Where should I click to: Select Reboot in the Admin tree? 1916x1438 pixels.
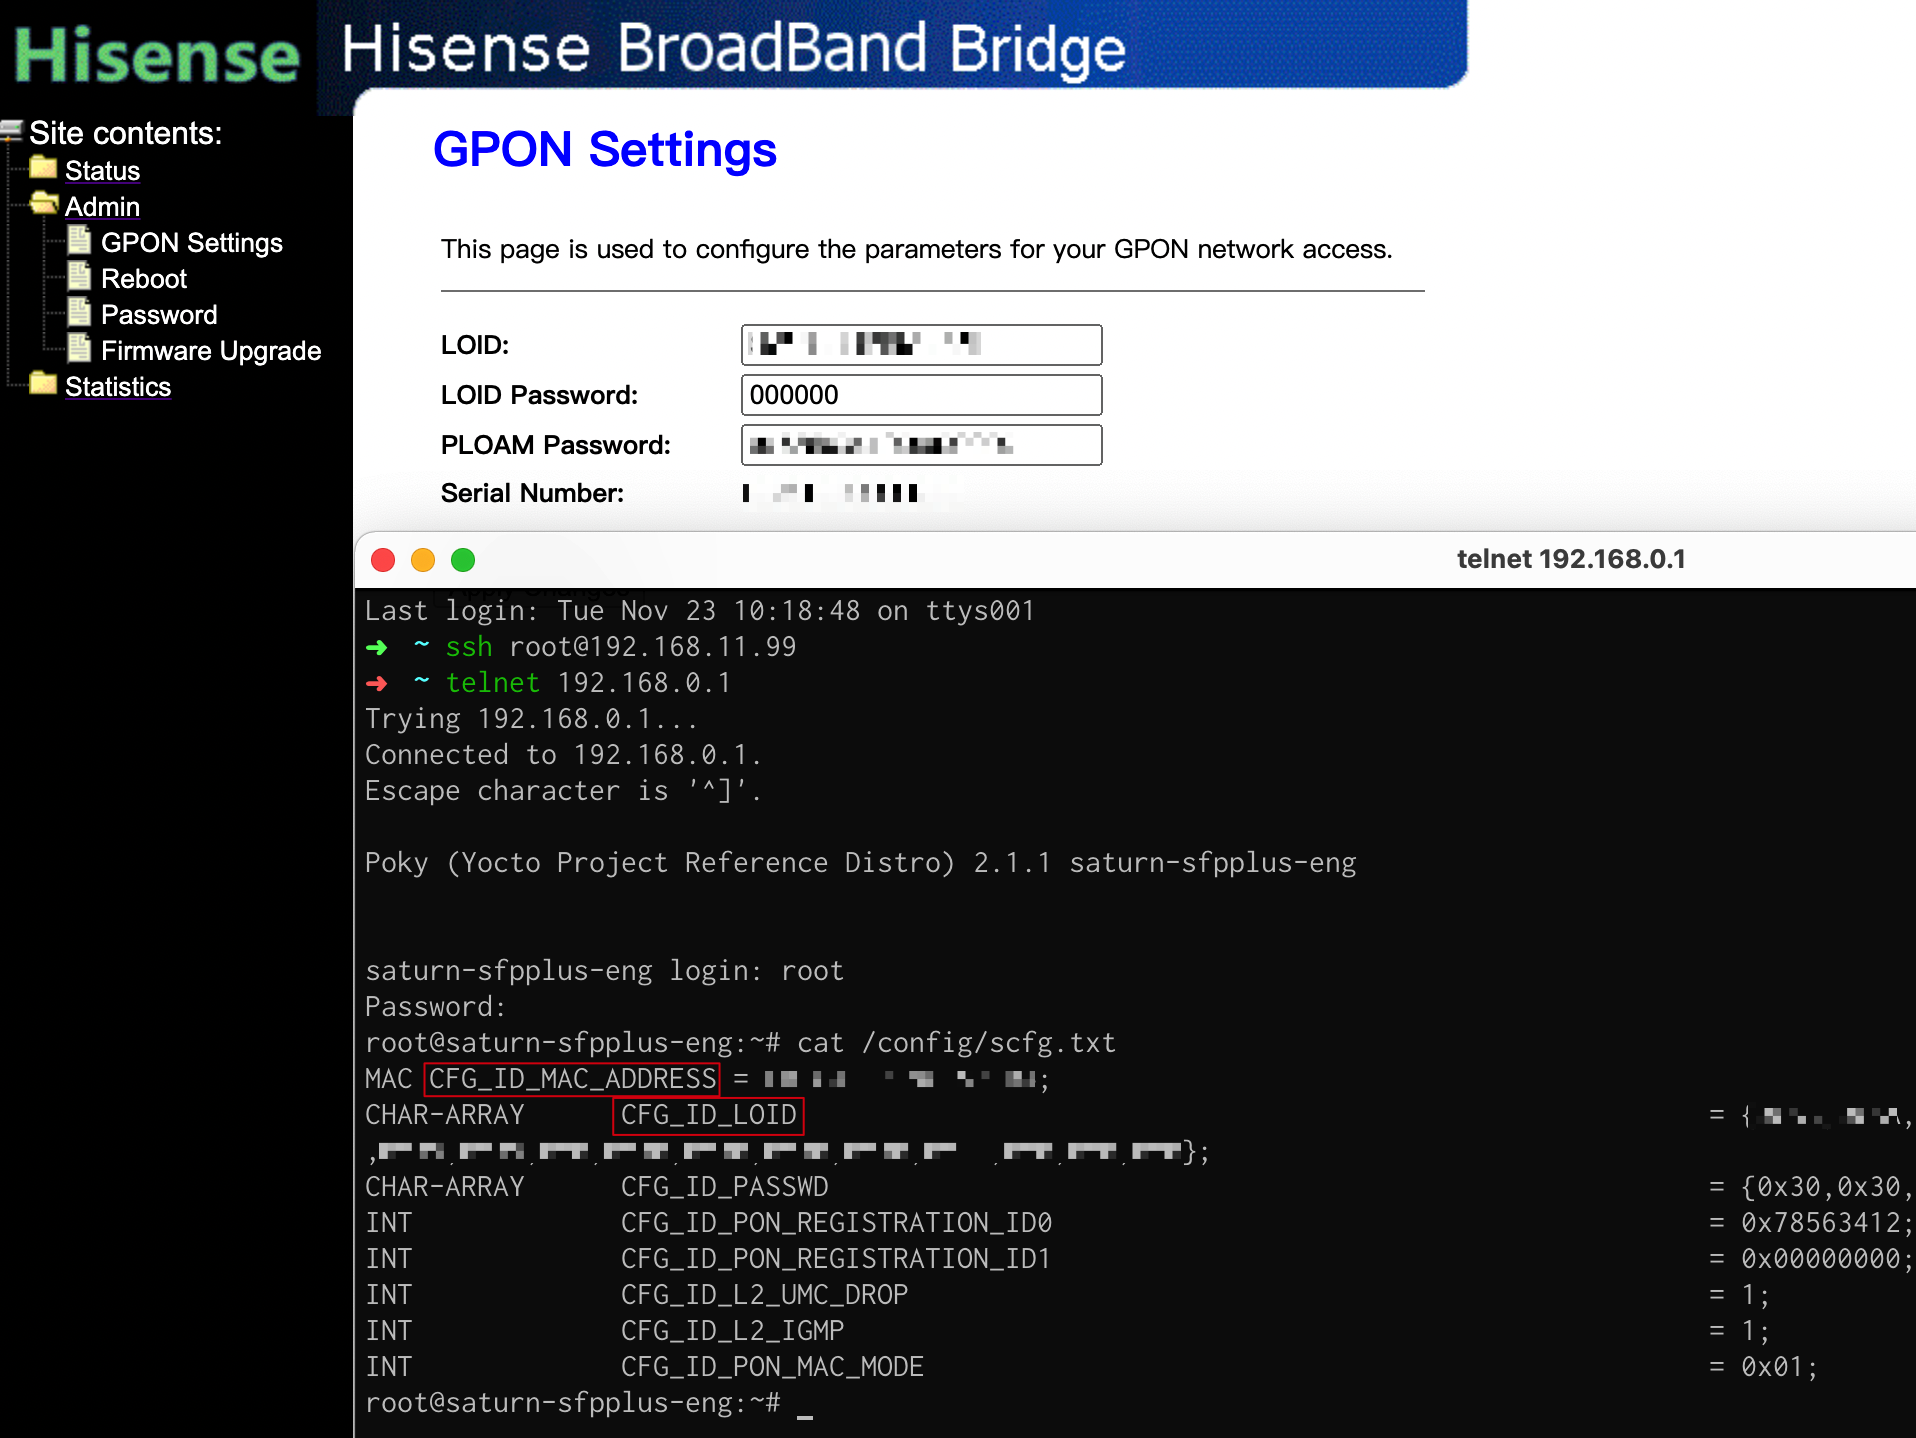[144, 279]
